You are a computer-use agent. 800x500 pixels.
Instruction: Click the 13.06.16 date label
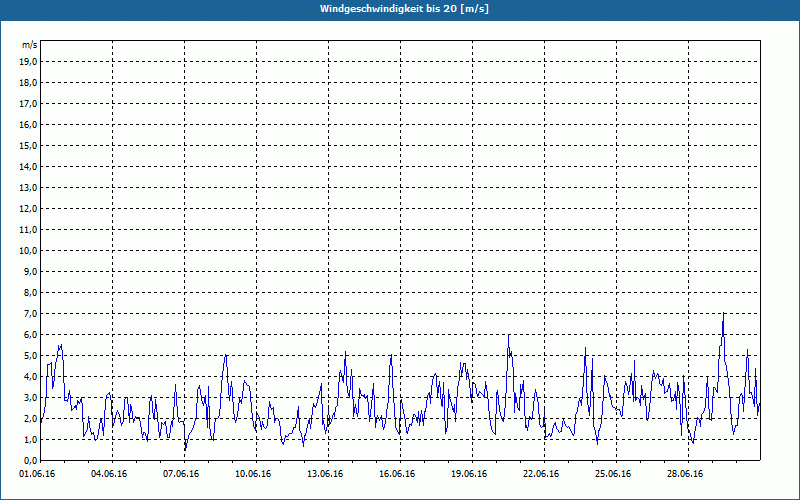tap(325, 474)
